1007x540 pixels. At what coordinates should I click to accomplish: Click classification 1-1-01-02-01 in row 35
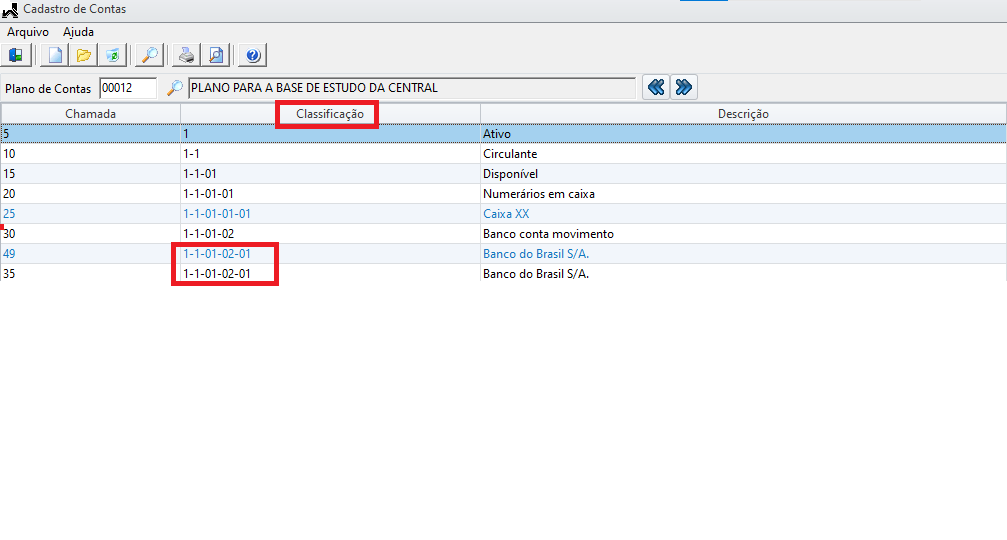[x=330, y=274]
